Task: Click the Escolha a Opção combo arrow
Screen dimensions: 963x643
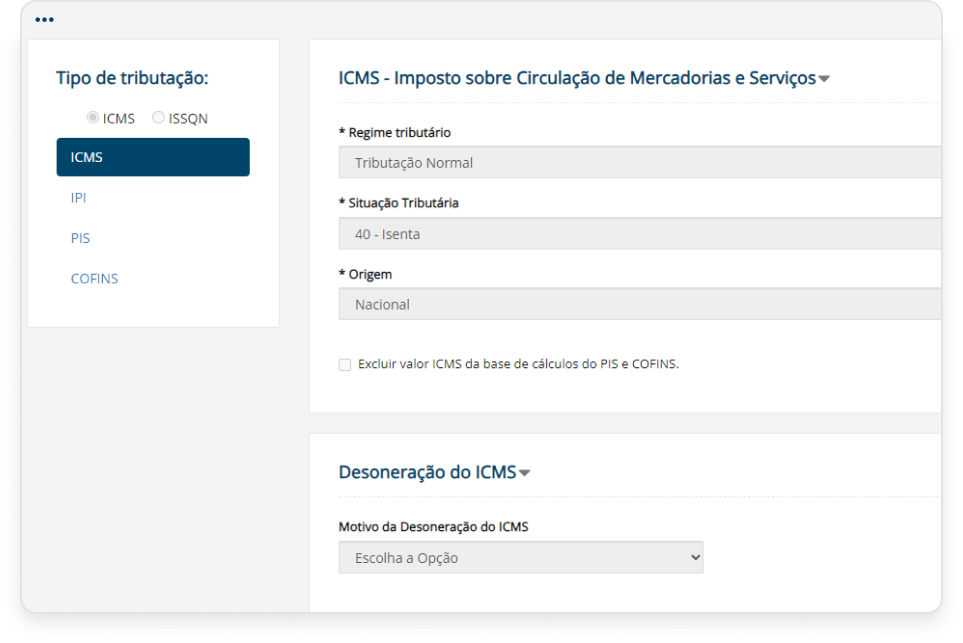Action: coord(694,557)
